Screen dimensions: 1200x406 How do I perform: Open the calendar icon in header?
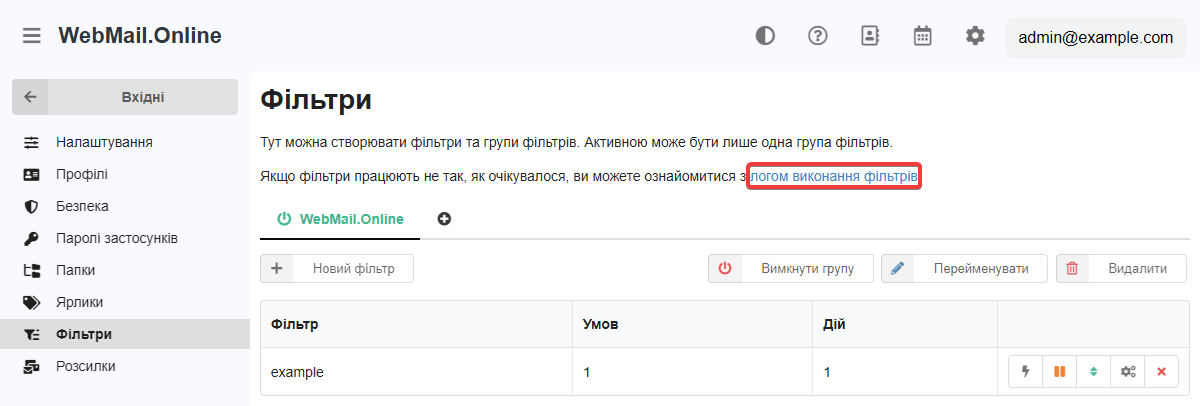pos(923,36)
